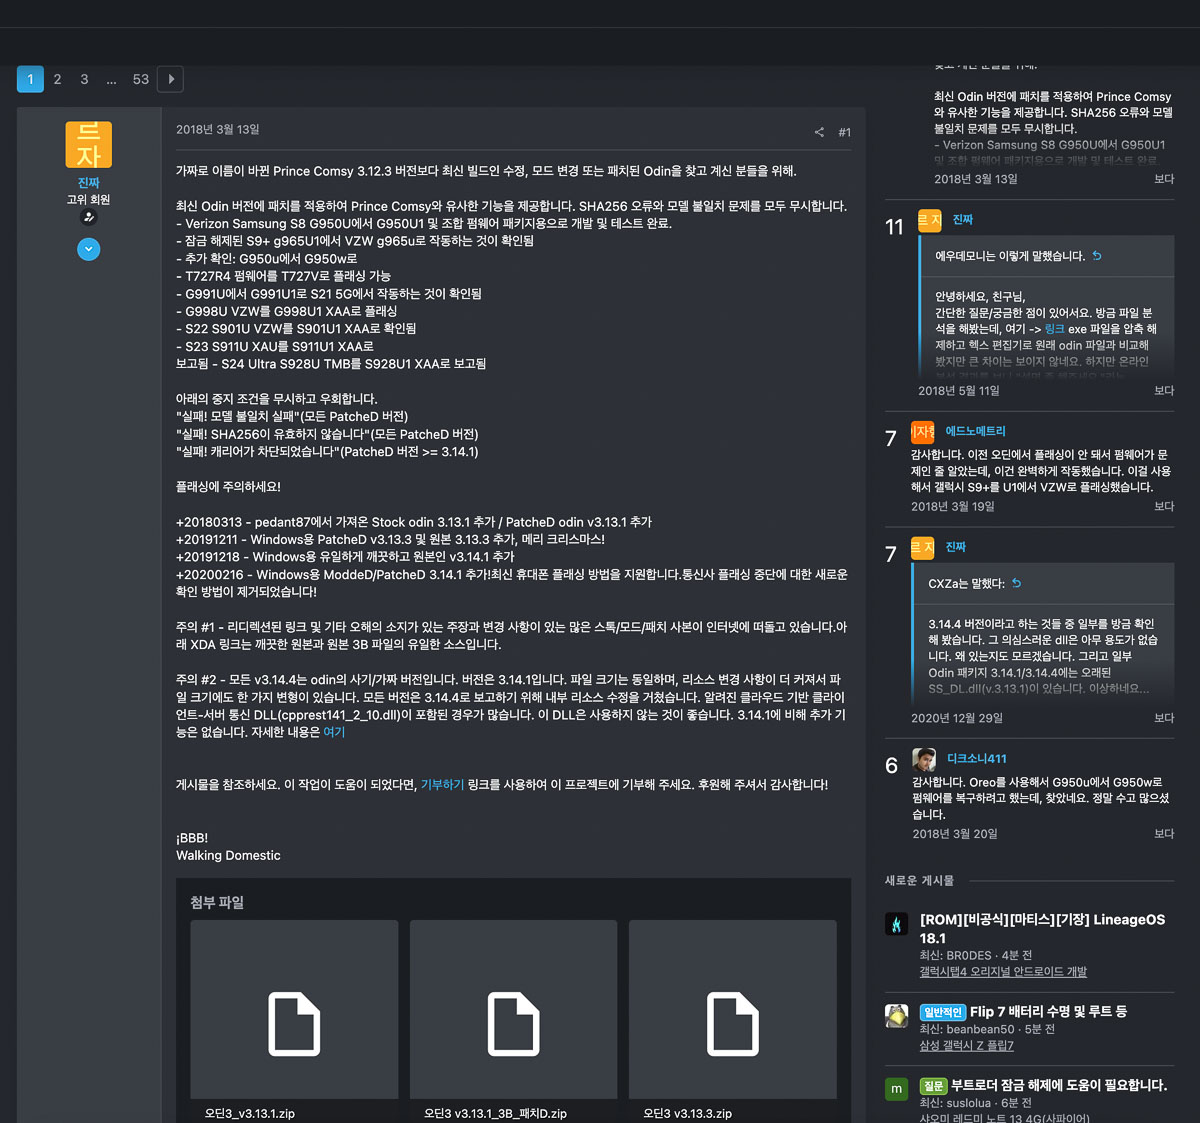
Task: Click the 2020년 12월 29일 date text
Action: click(x=957, y=718)
